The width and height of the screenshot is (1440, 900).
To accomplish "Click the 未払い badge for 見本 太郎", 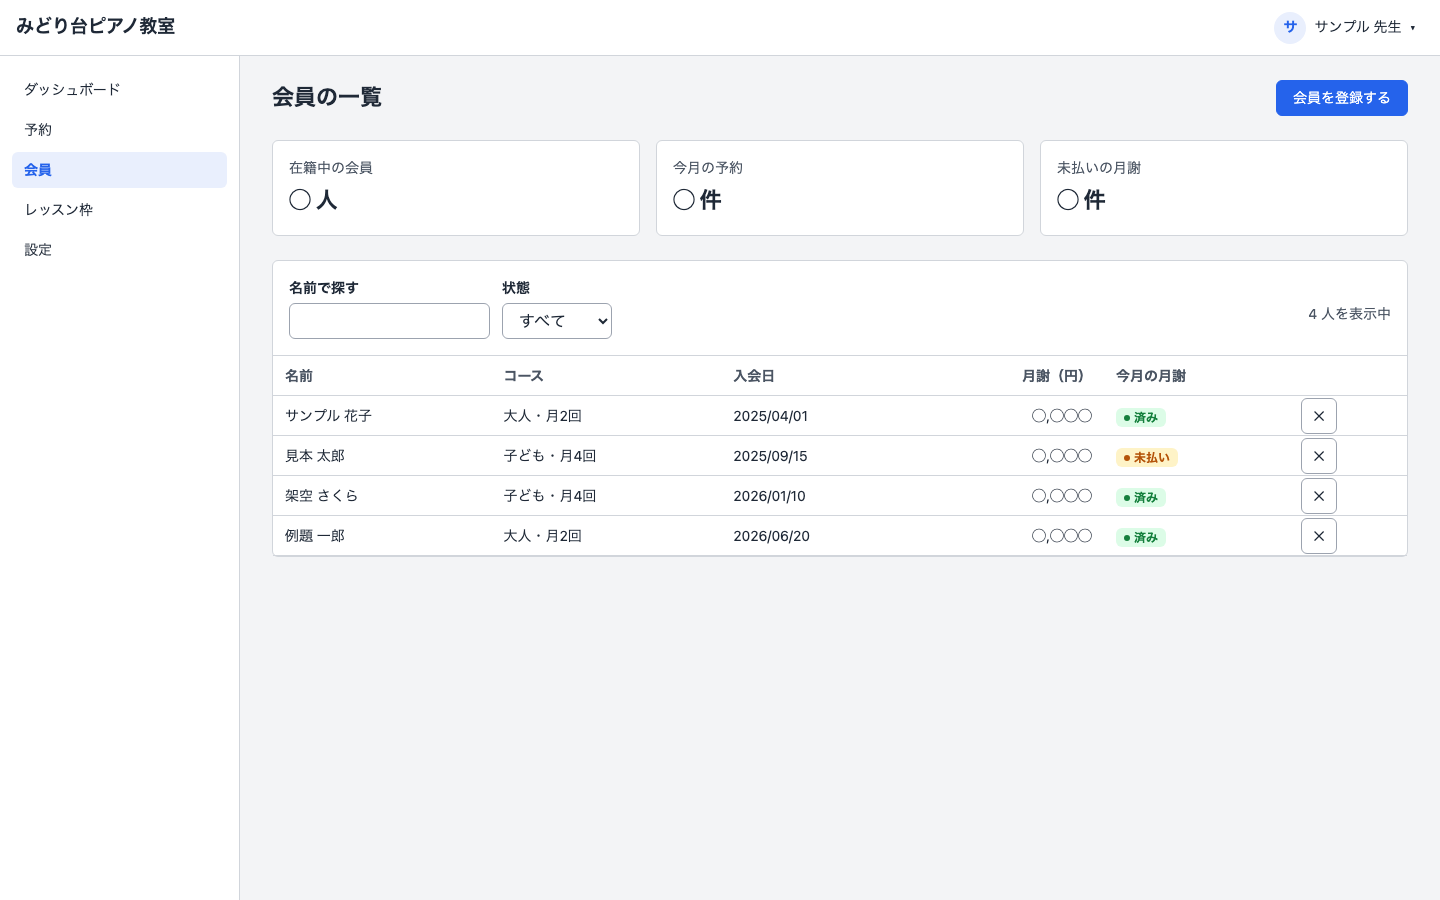I will pos(1147,457).
